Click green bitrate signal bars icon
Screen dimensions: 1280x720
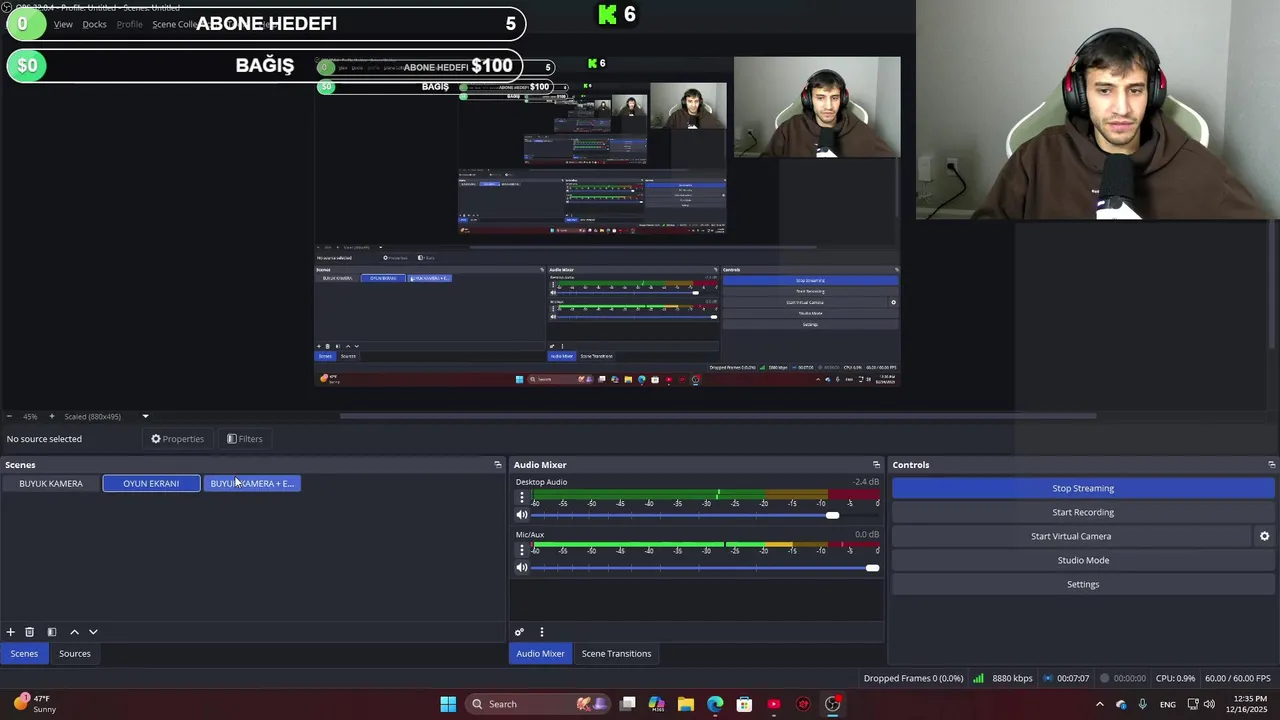[x=978, y=678]
